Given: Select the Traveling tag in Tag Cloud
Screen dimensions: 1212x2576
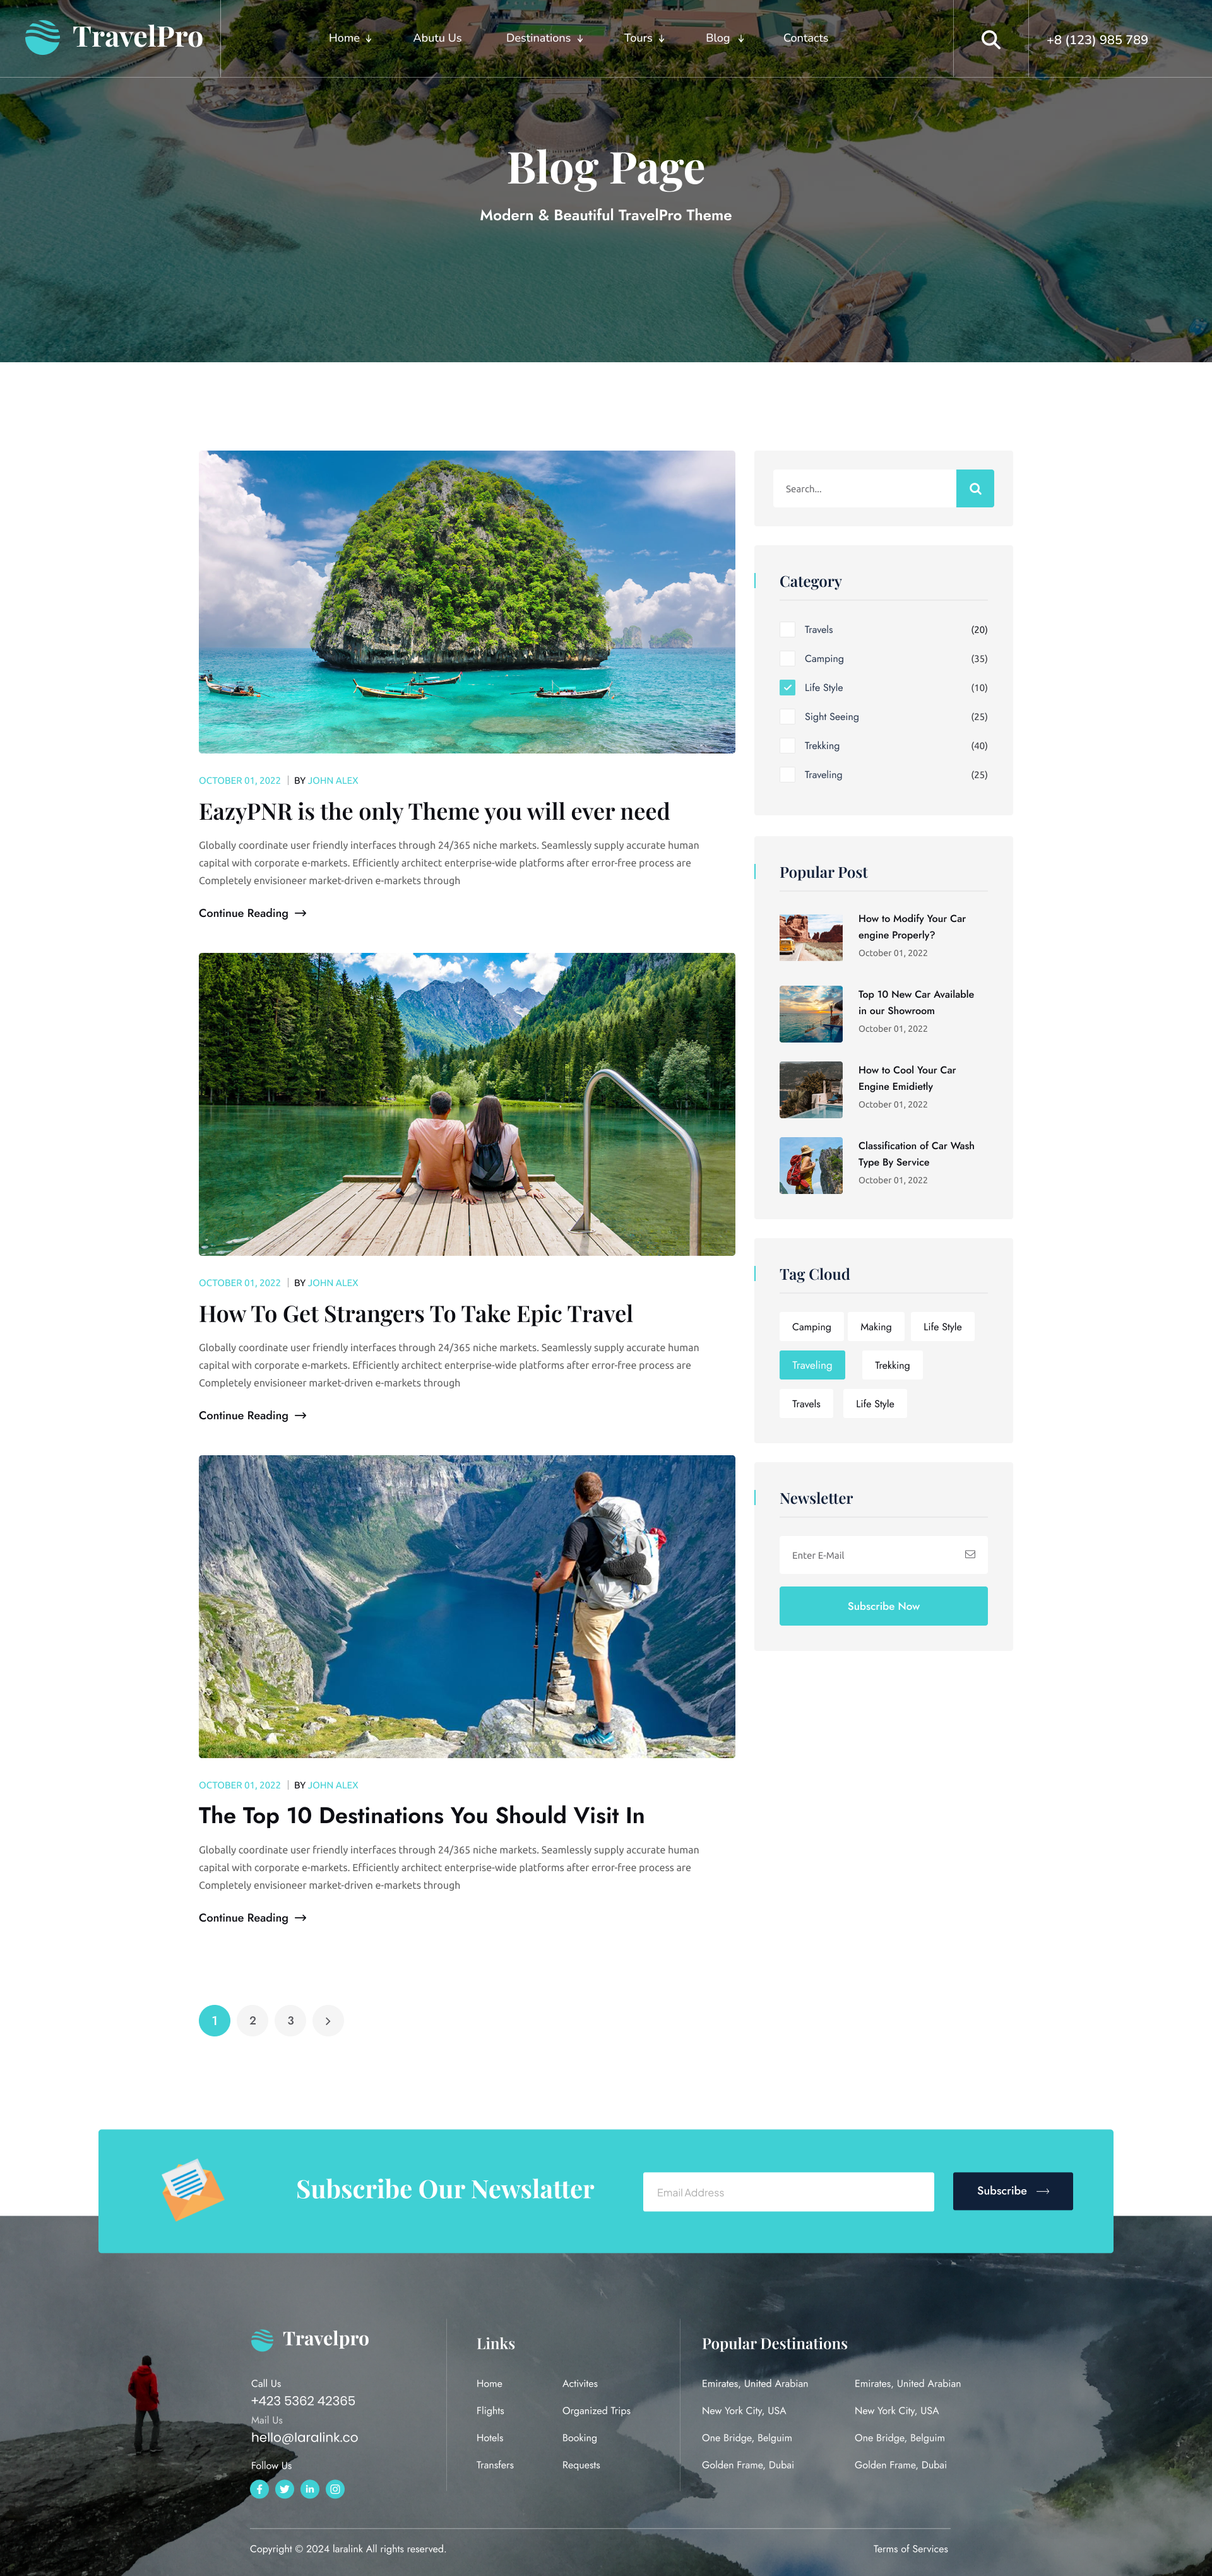Looking at the screenshot, I should [811, 1364].
